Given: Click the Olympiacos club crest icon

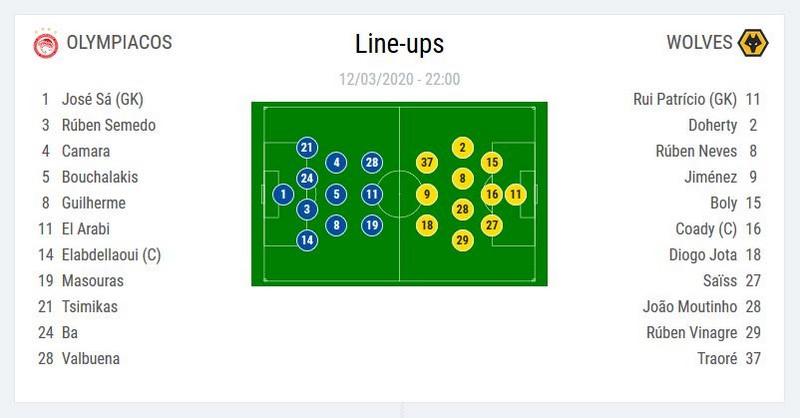Looking at the screenshot, I should click(x=45, y=43).
